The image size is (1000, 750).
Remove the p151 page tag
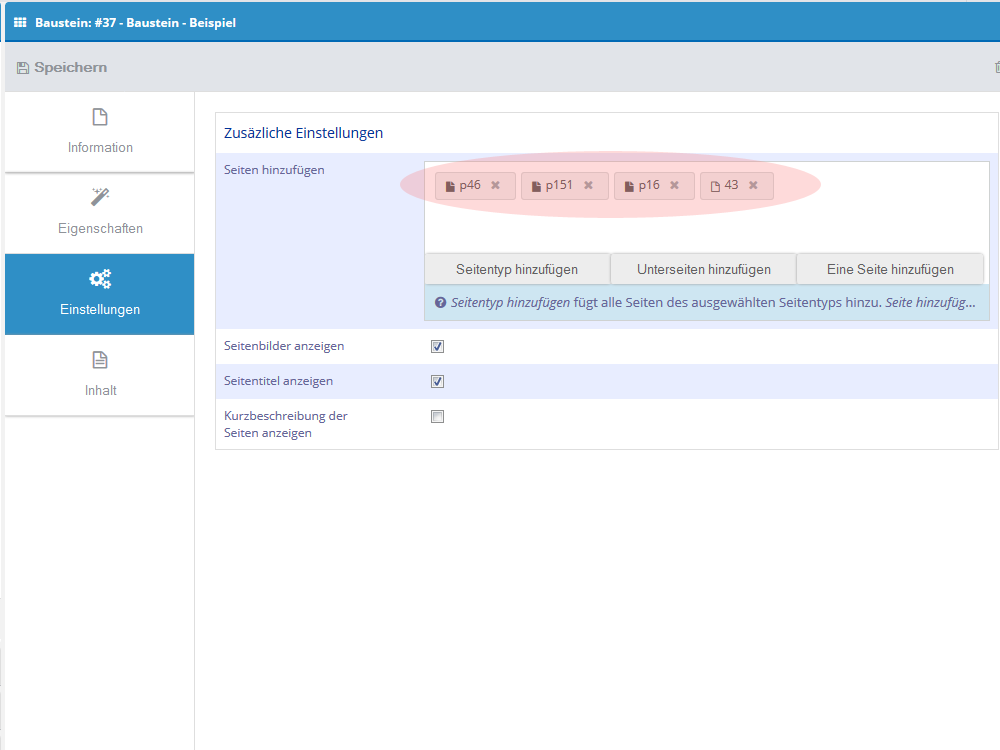tap(588, 185)
